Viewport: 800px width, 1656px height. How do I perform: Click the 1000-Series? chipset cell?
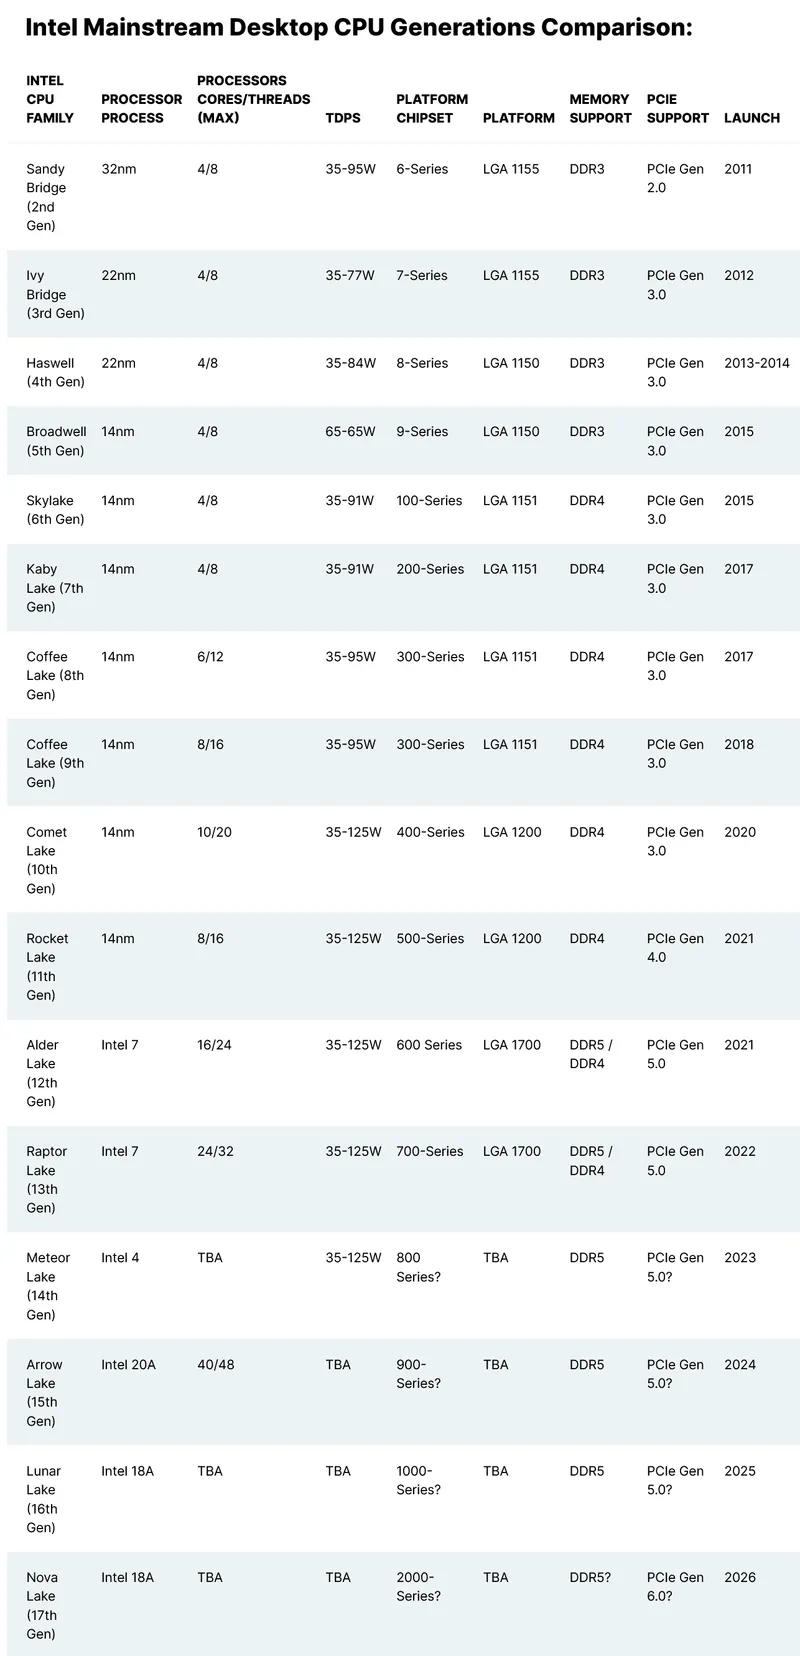pyautogui.click(x=418, y=1480)
